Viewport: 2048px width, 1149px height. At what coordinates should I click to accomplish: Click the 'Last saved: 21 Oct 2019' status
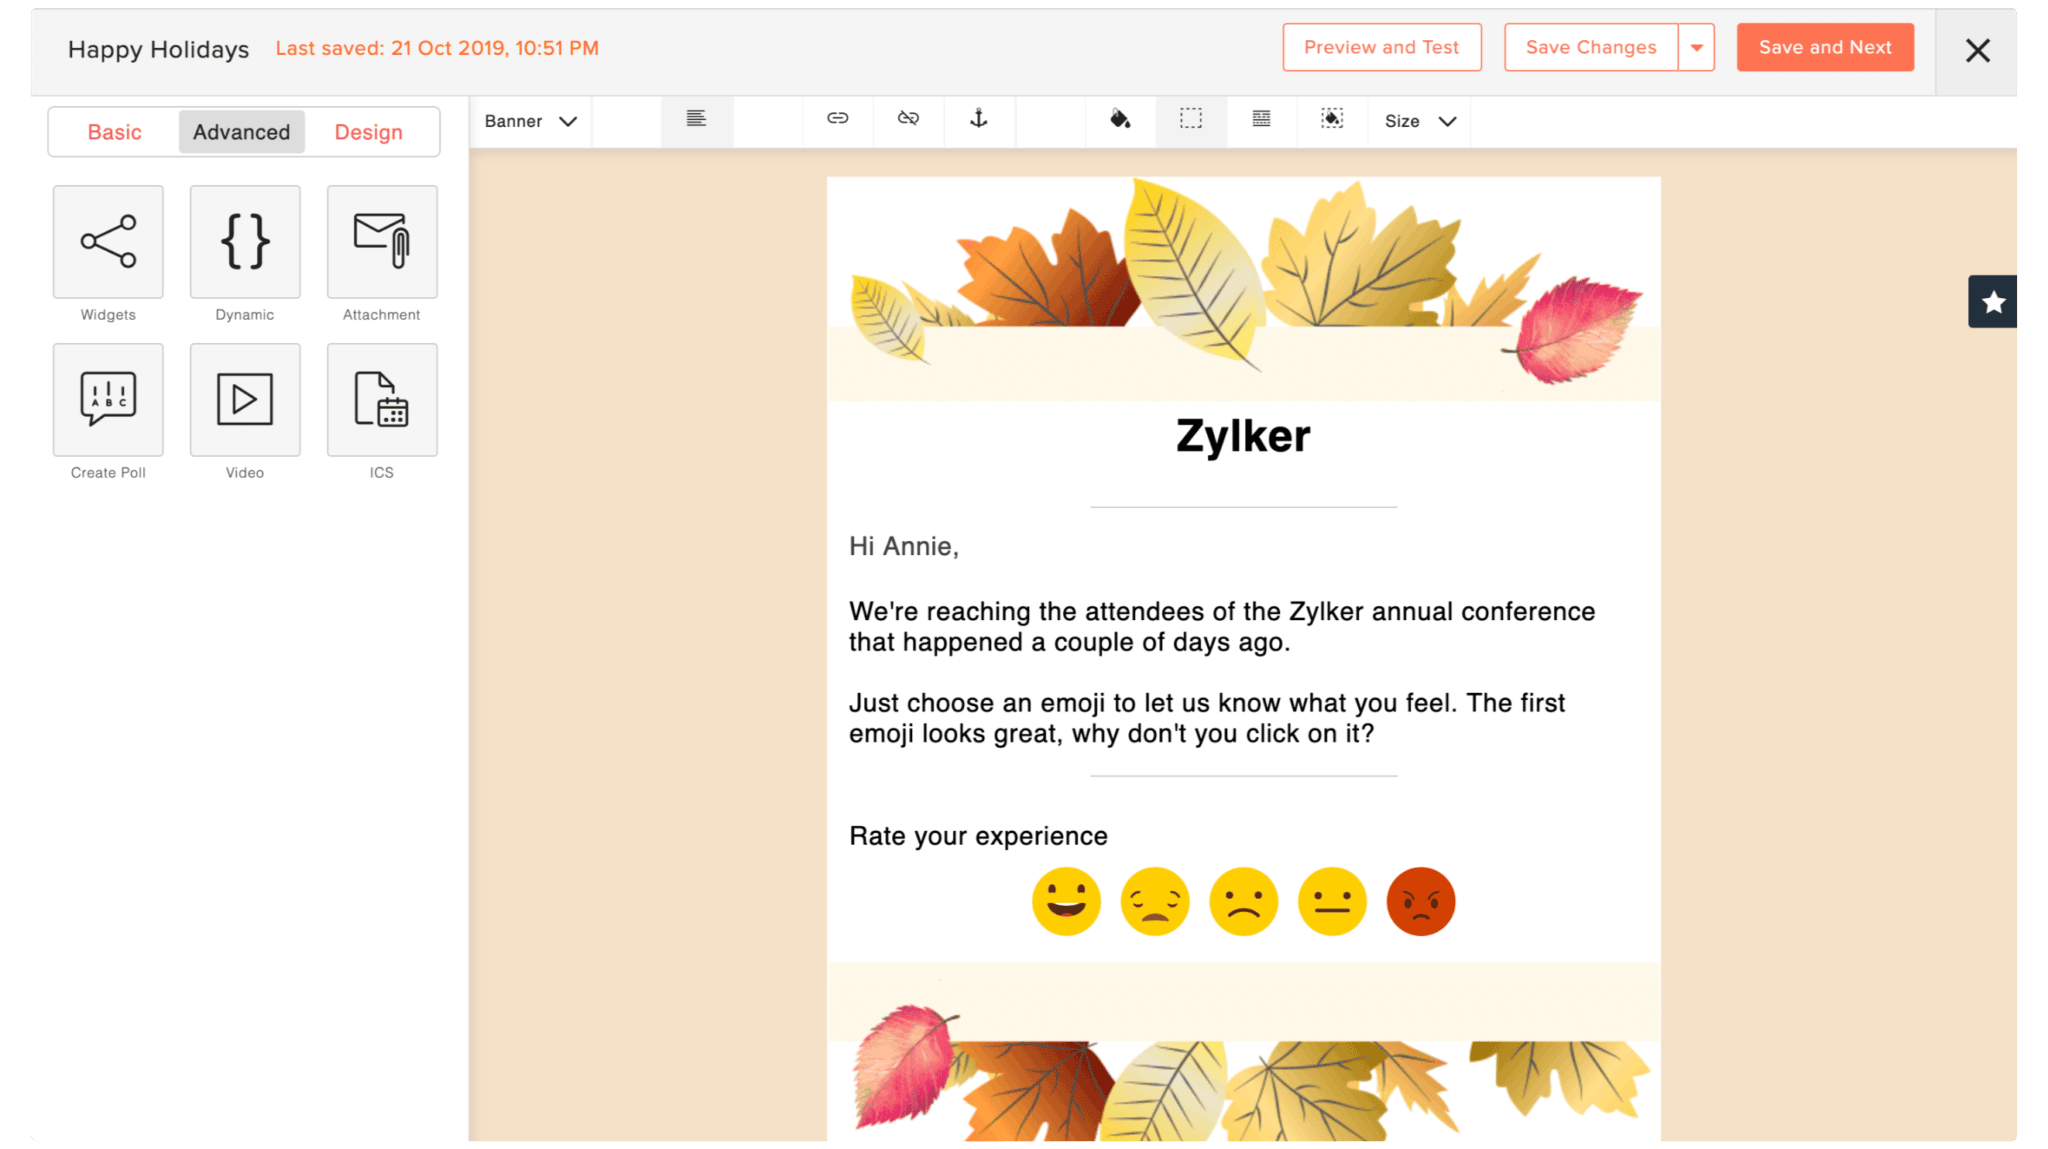437,48
